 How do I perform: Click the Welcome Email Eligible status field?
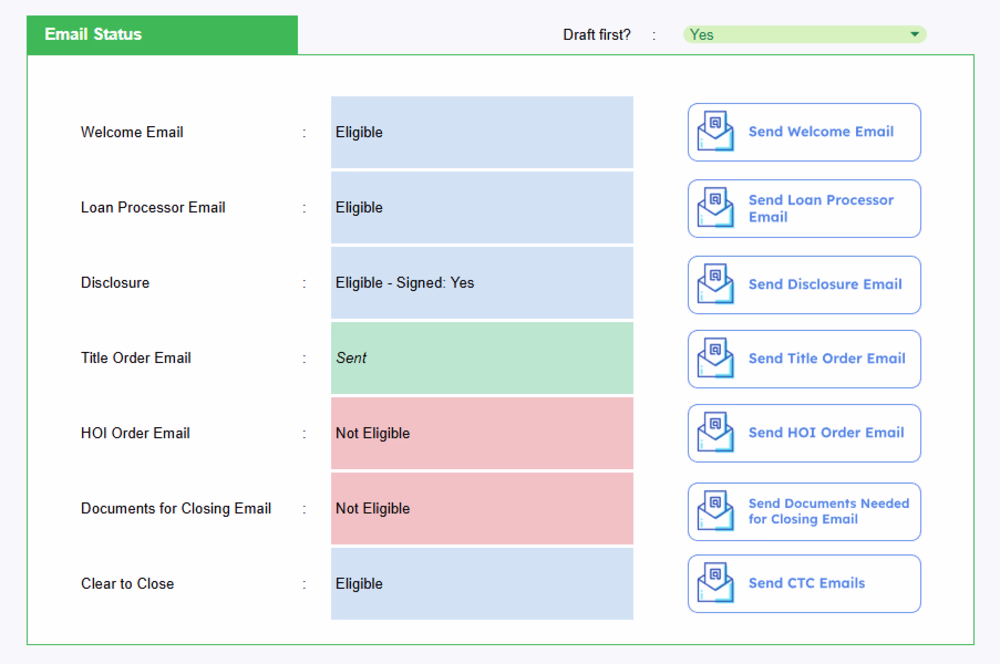coord(482,132)
